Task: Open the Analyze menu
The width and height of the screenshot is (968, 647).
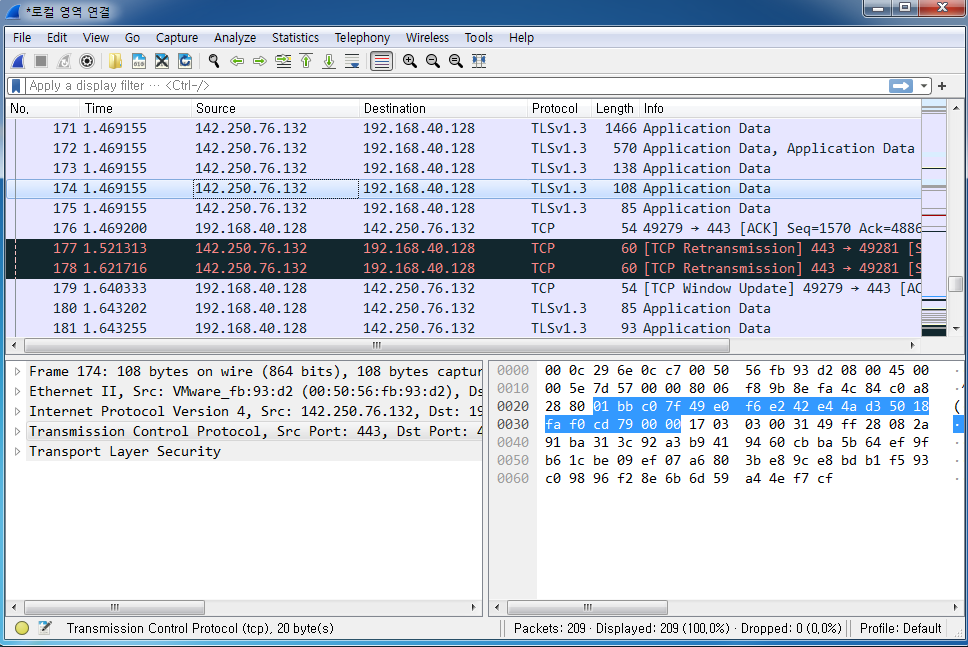Action: click(x=235, y=38)
